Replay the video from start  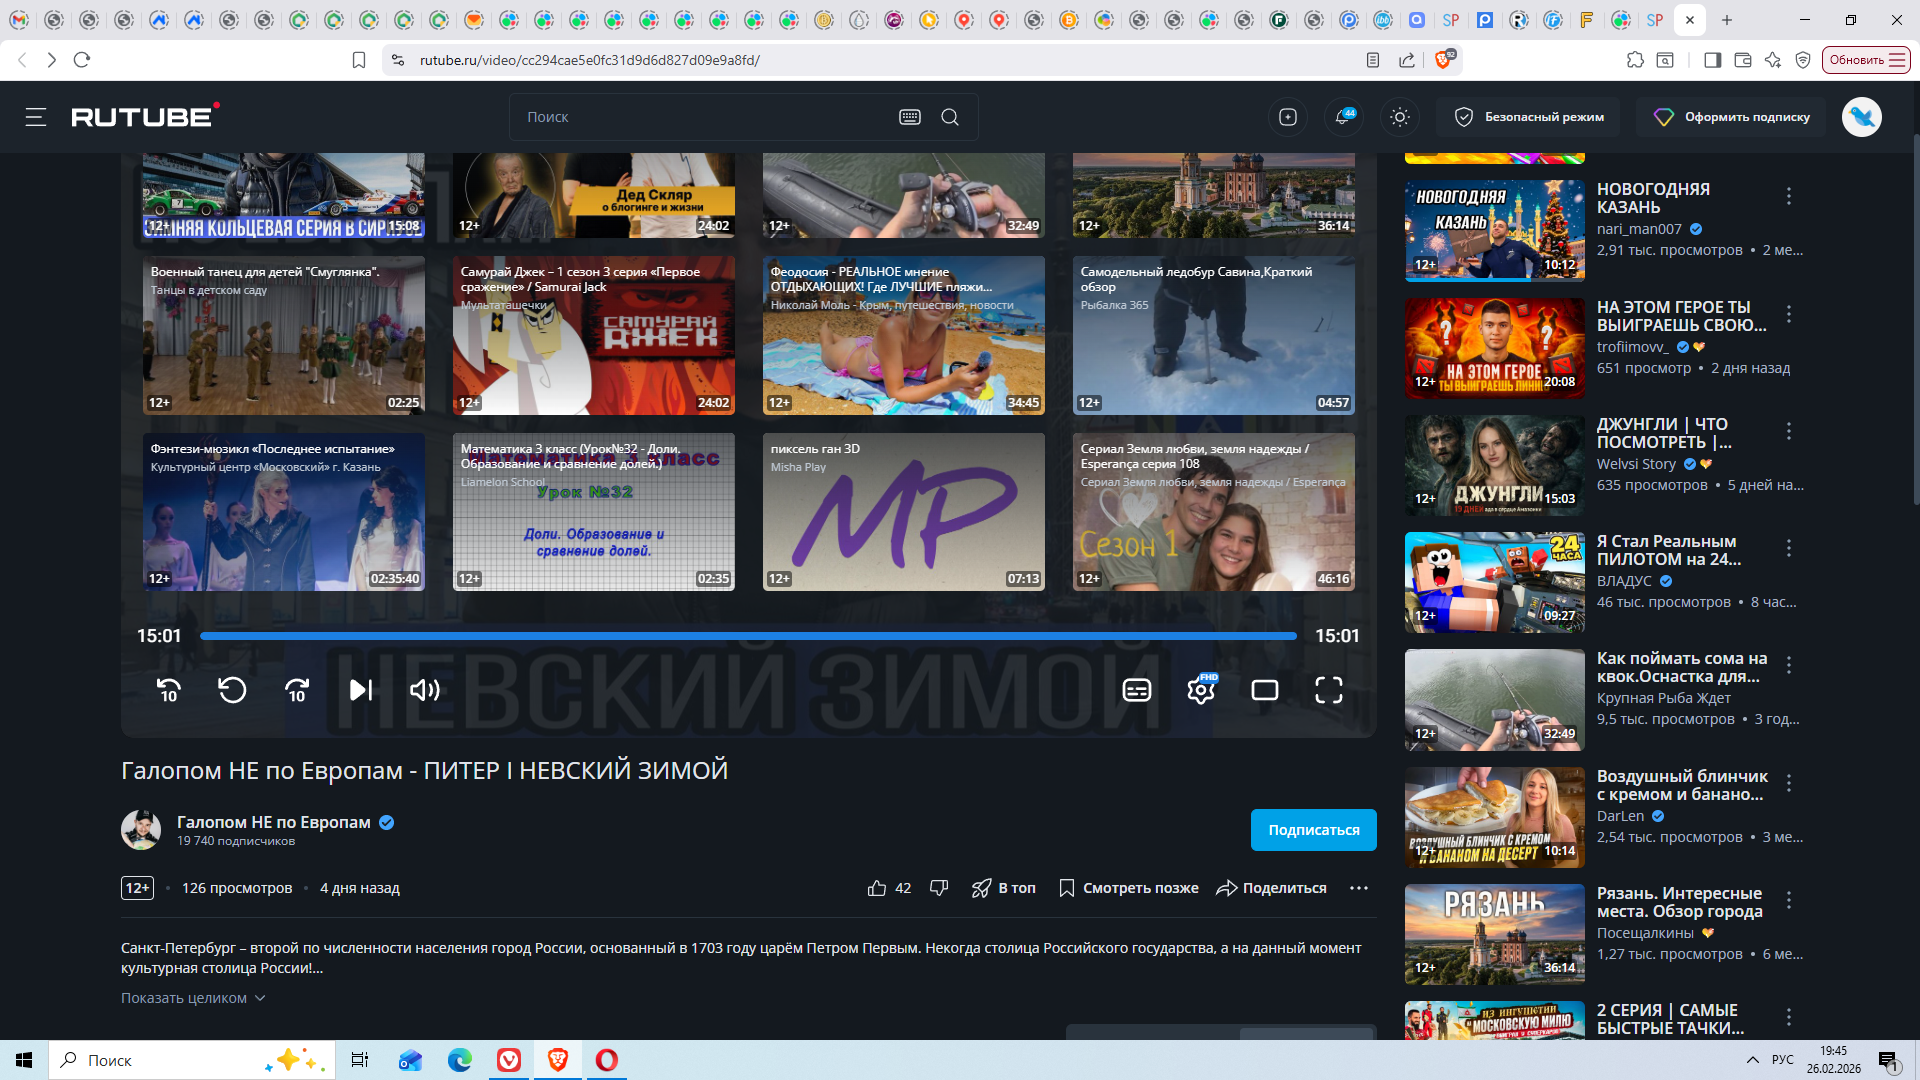tap(232, 690)
